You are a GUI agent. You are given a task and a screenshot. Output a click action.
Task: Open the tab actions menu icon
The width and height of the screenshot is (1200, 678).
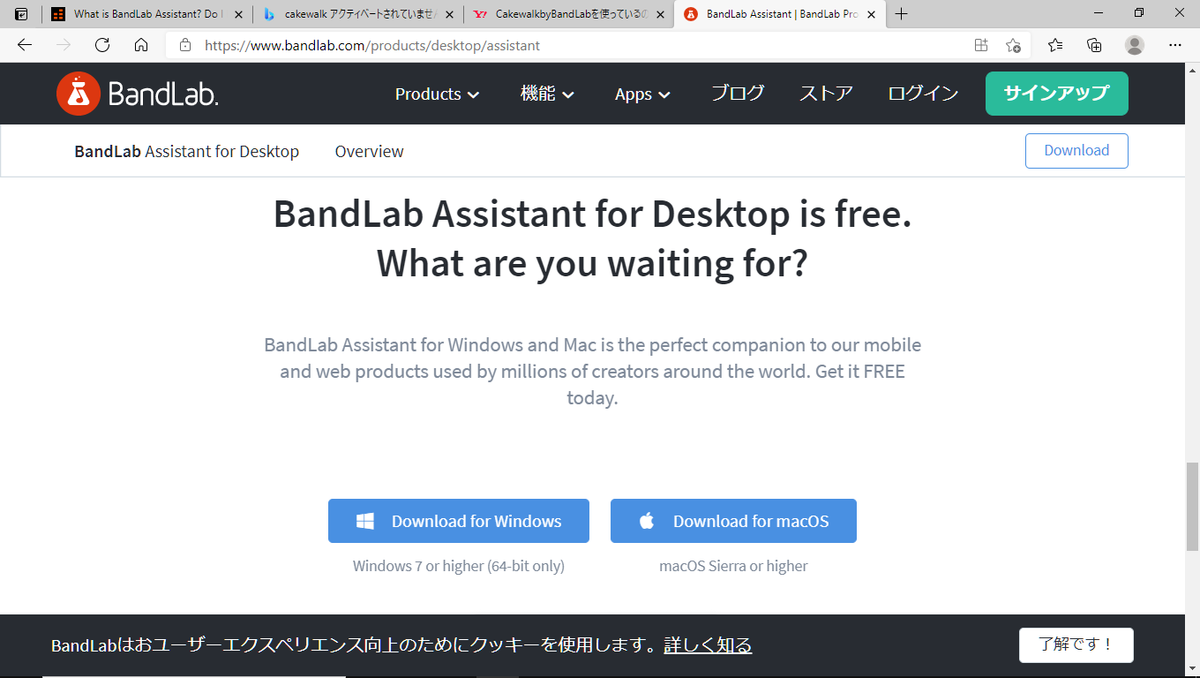click(x=21, y=14)
